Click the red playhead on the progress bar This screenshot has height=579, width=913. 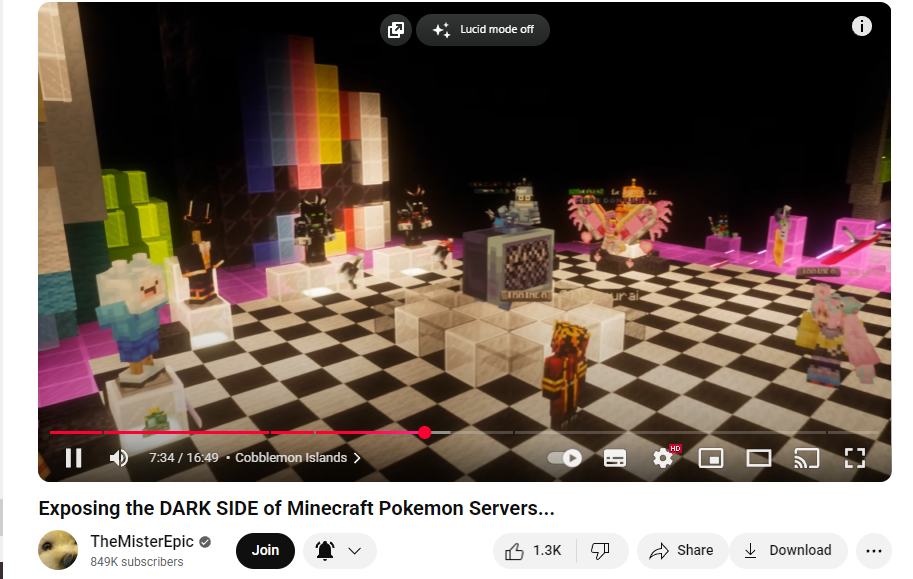[x=425, y=432]
